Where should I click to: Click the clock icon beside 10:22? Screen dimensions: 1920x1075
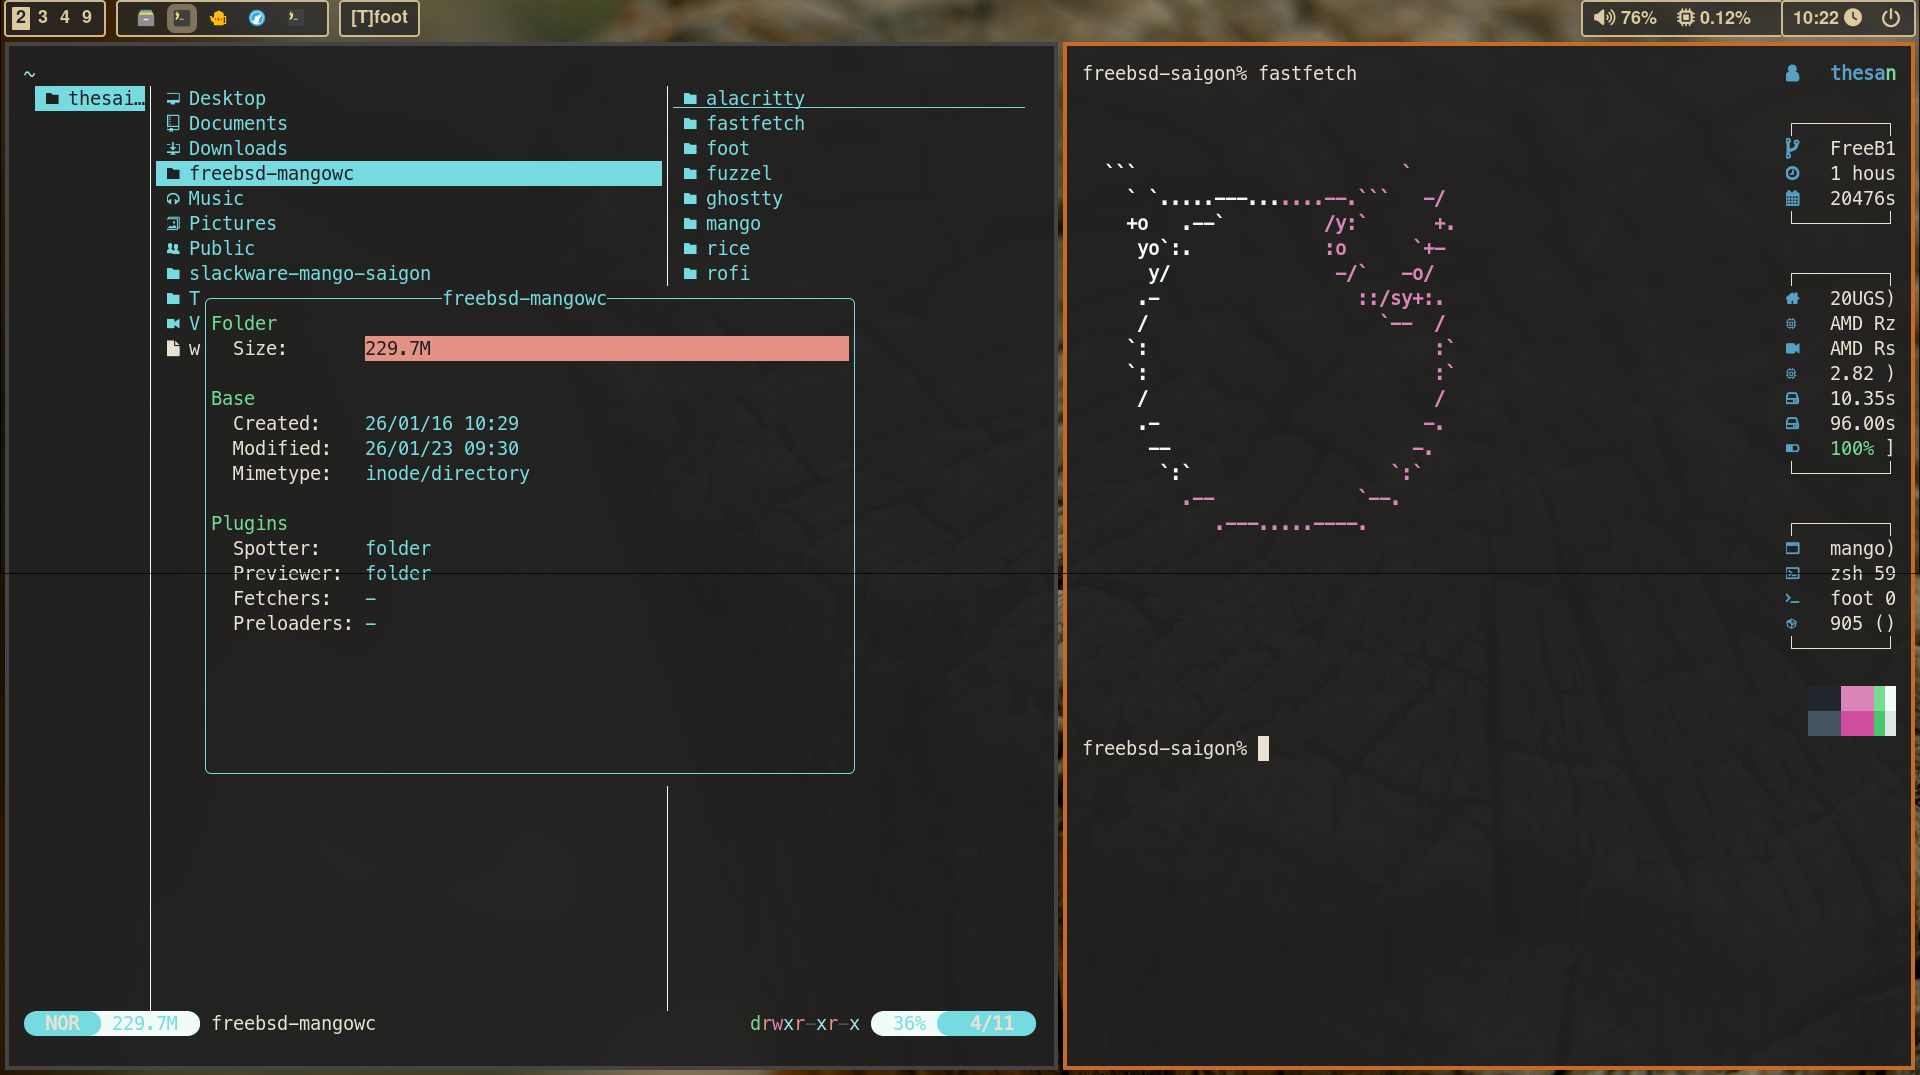1853,18
